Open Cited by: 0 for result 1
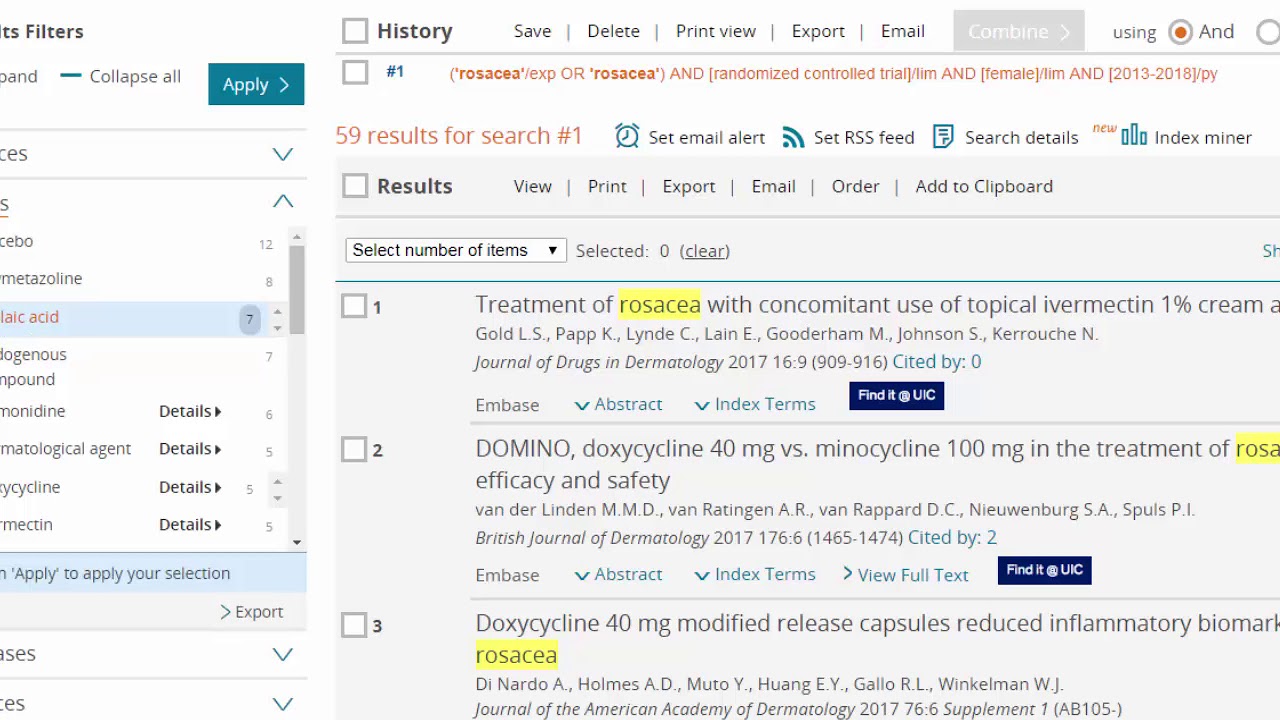Viewport: 1280px width, 720px height. (x=936, y=361)
